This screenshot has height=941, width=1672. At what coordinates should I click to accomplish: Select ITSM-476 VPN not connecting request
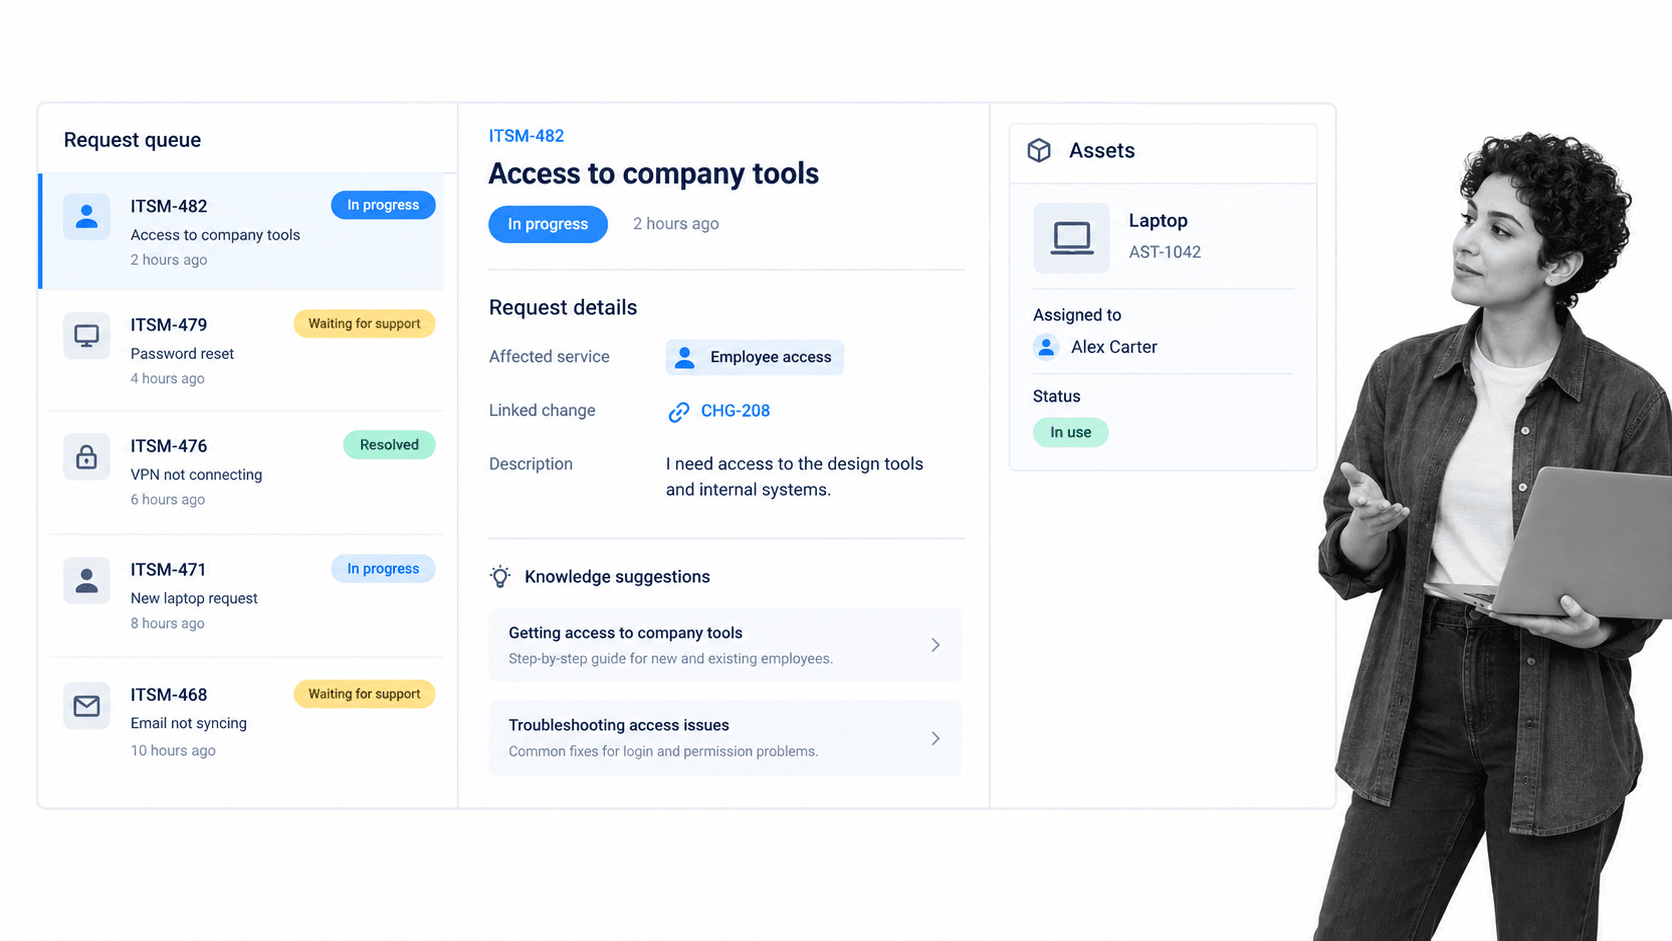click(x=247, y=472)
